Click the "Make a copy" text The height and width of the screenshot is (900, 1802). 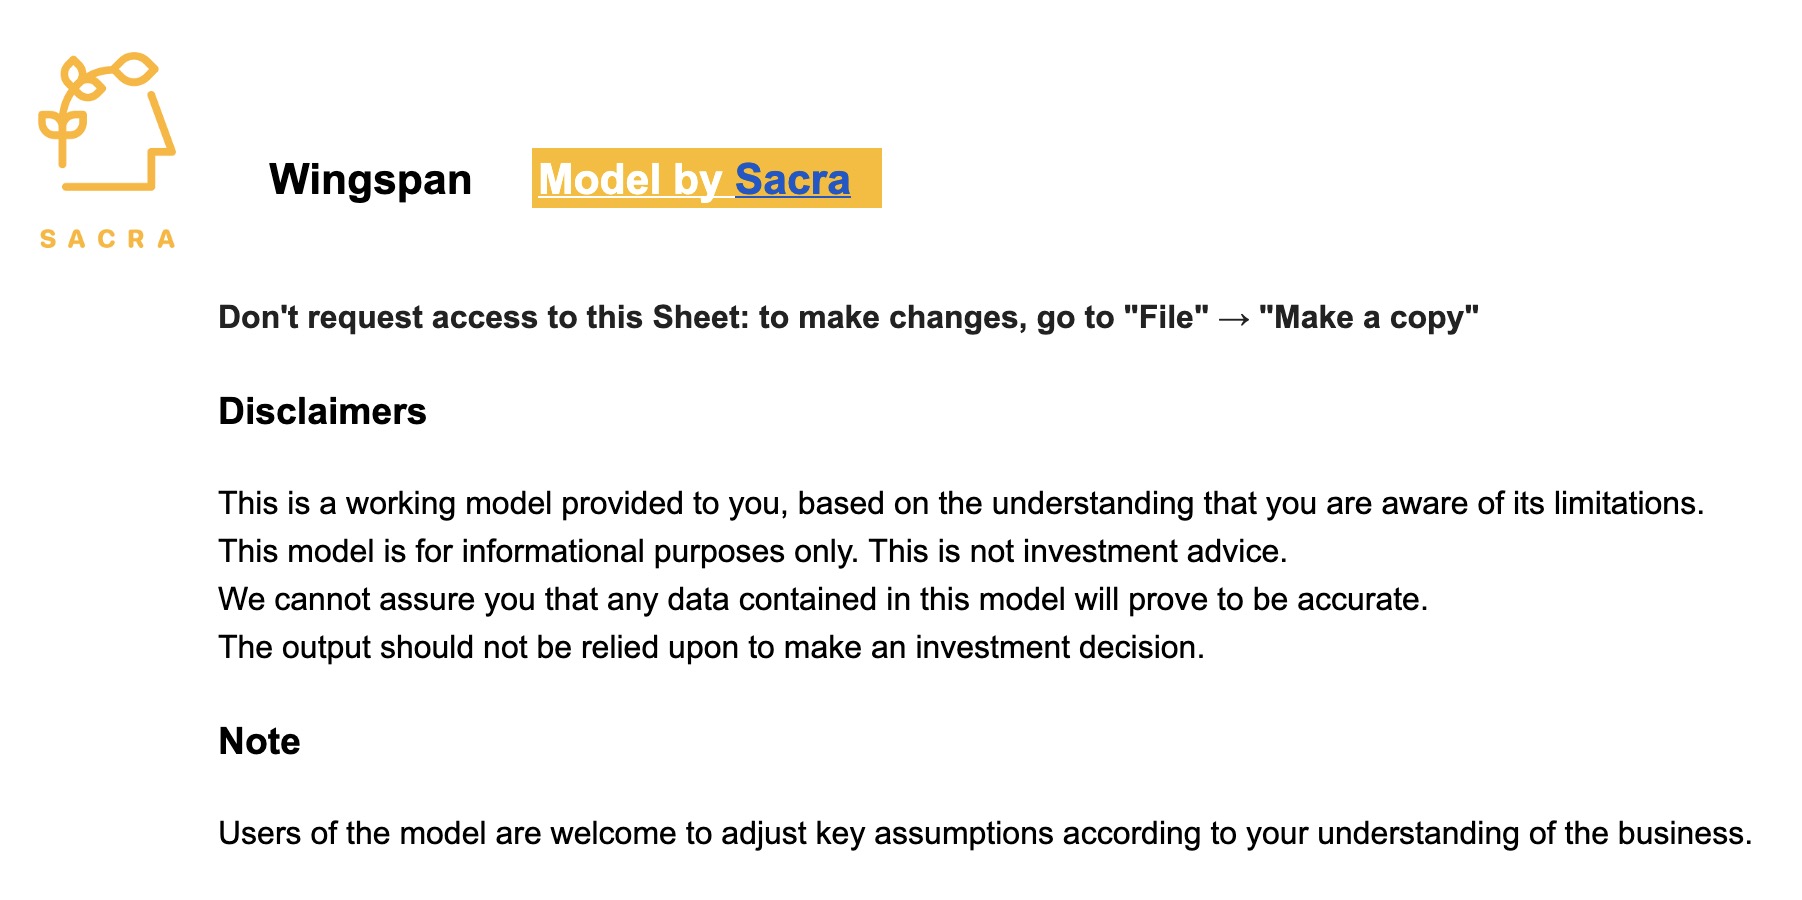1368,317
